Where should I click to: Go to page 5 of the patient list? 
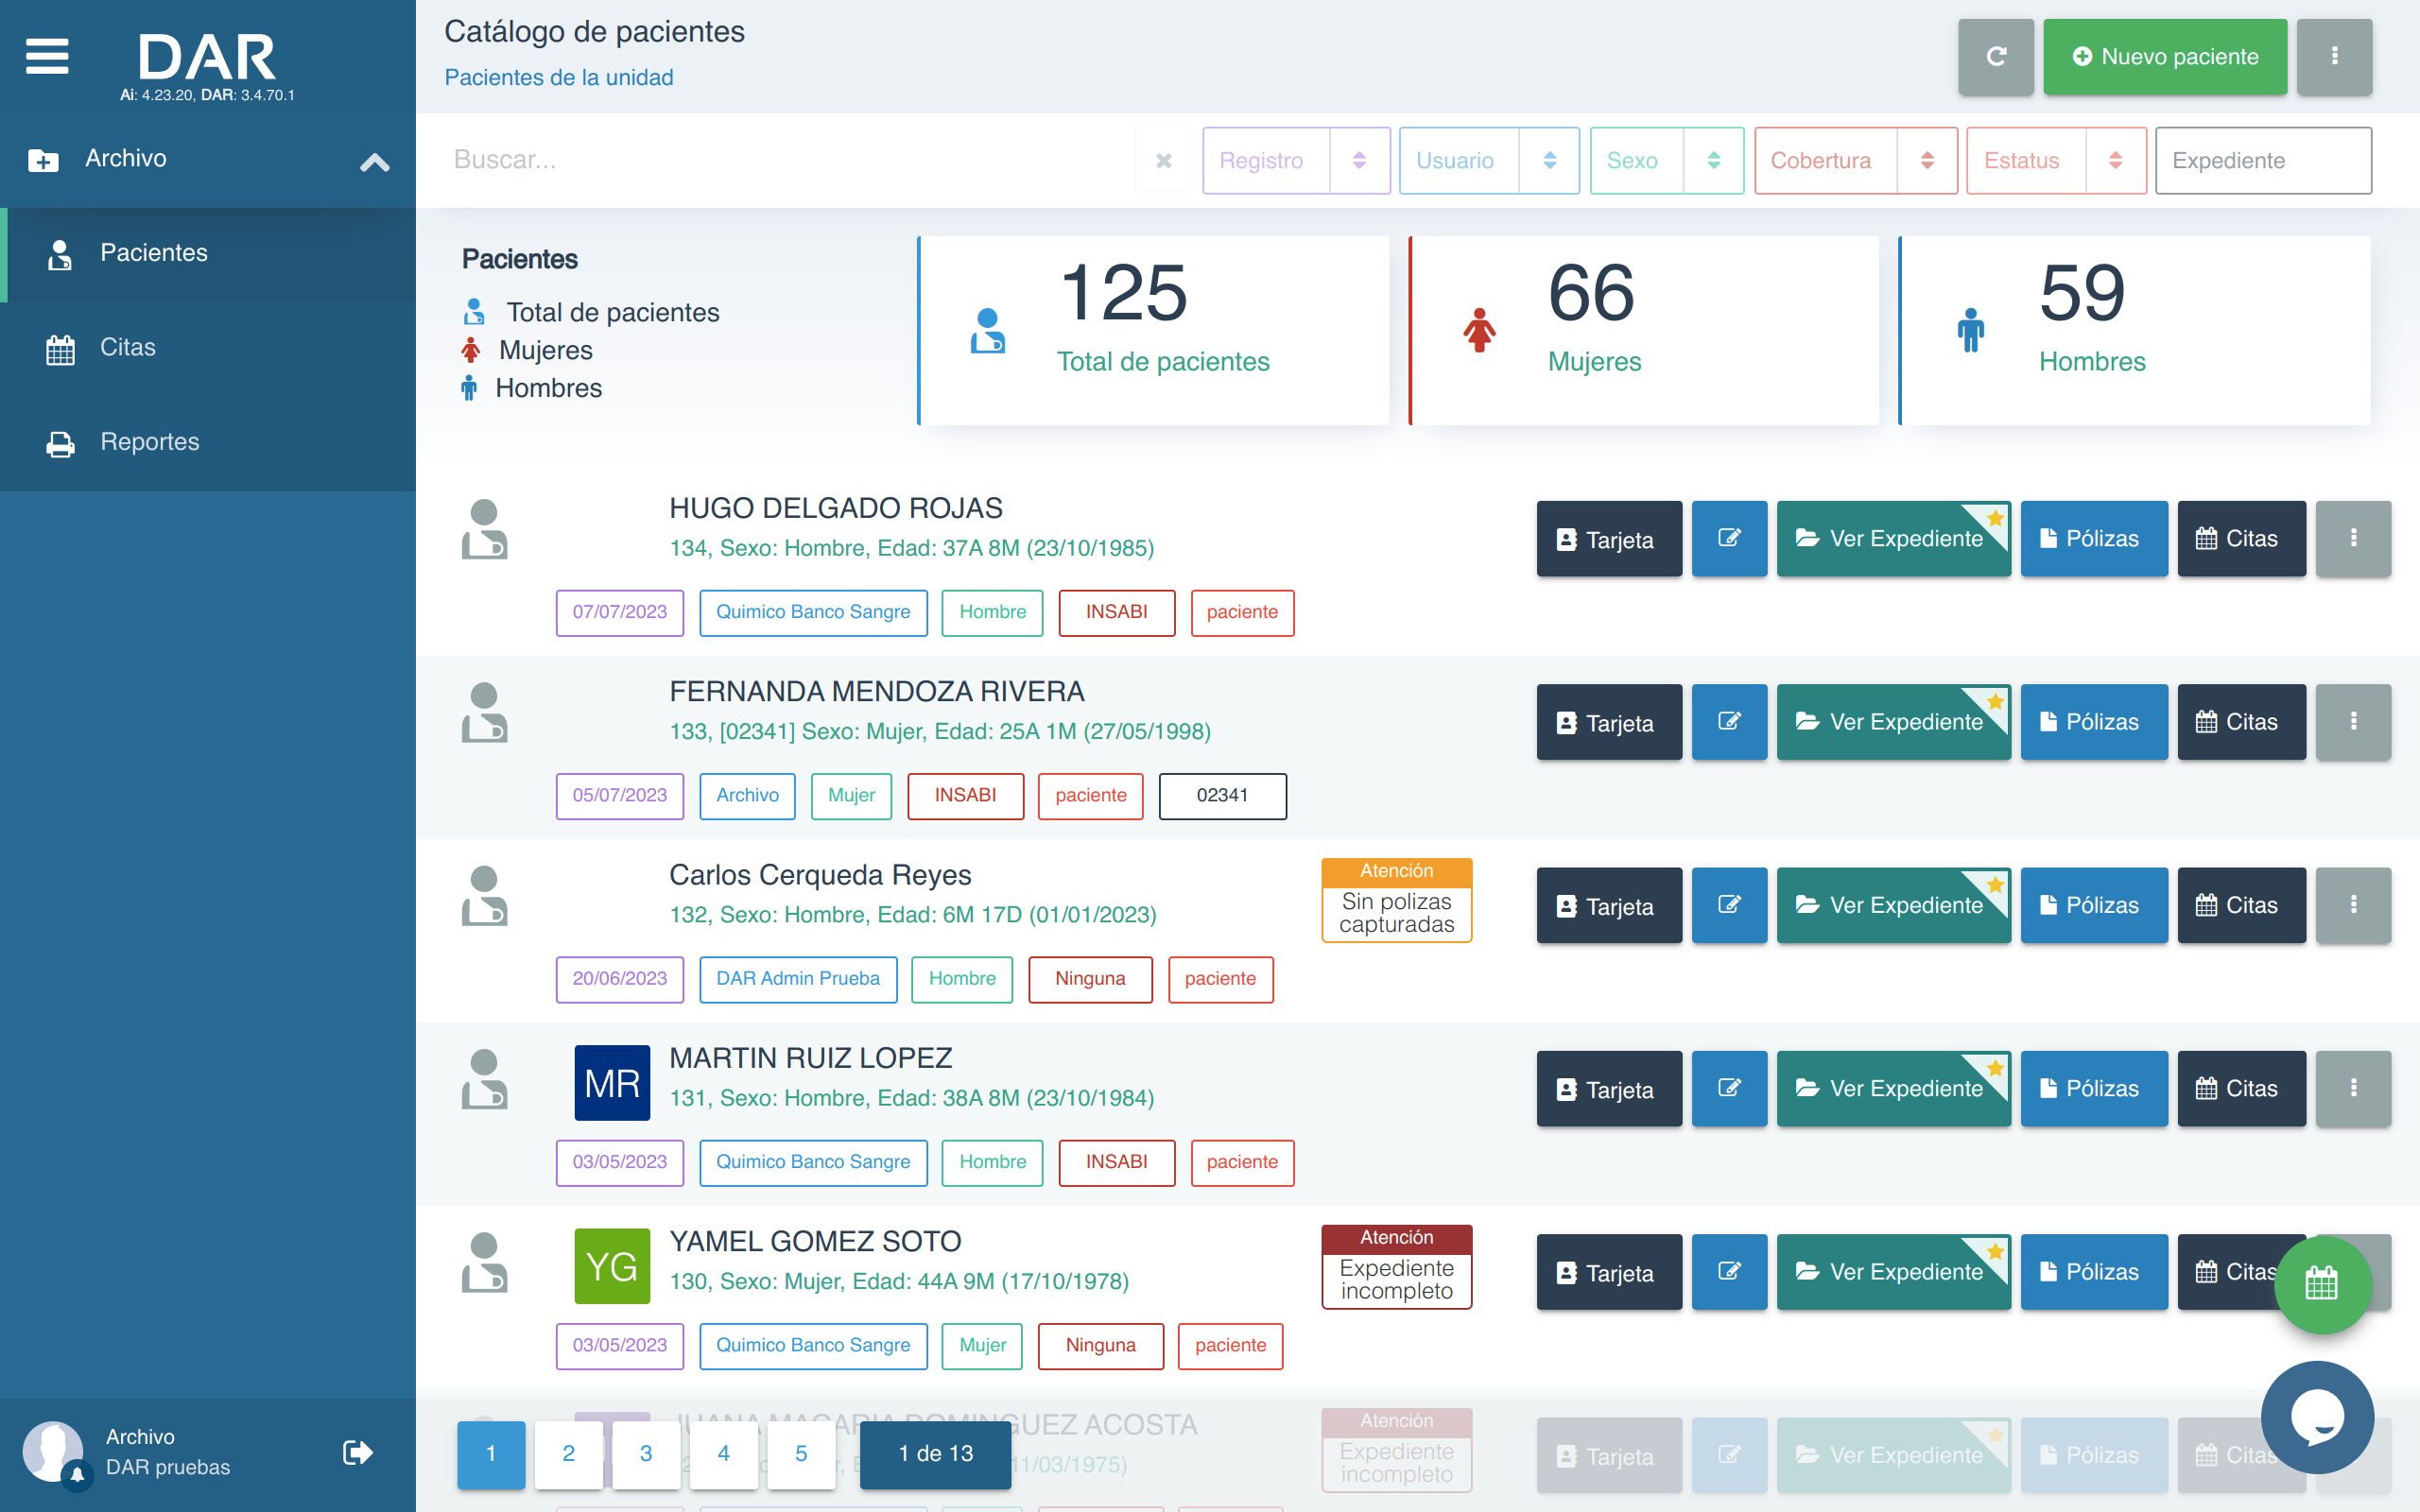click(x=801, y=1453)
